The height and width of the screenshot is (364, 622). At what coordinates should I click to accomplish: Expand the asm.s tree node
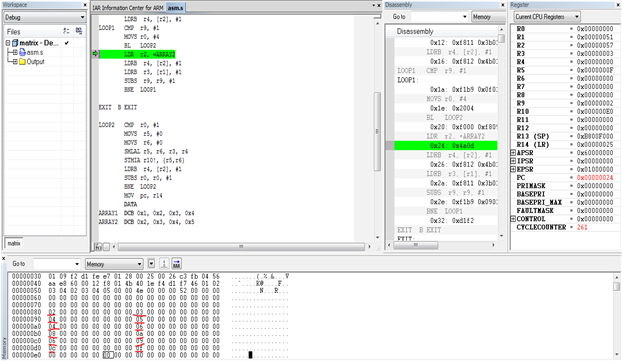tap(15, 52)
